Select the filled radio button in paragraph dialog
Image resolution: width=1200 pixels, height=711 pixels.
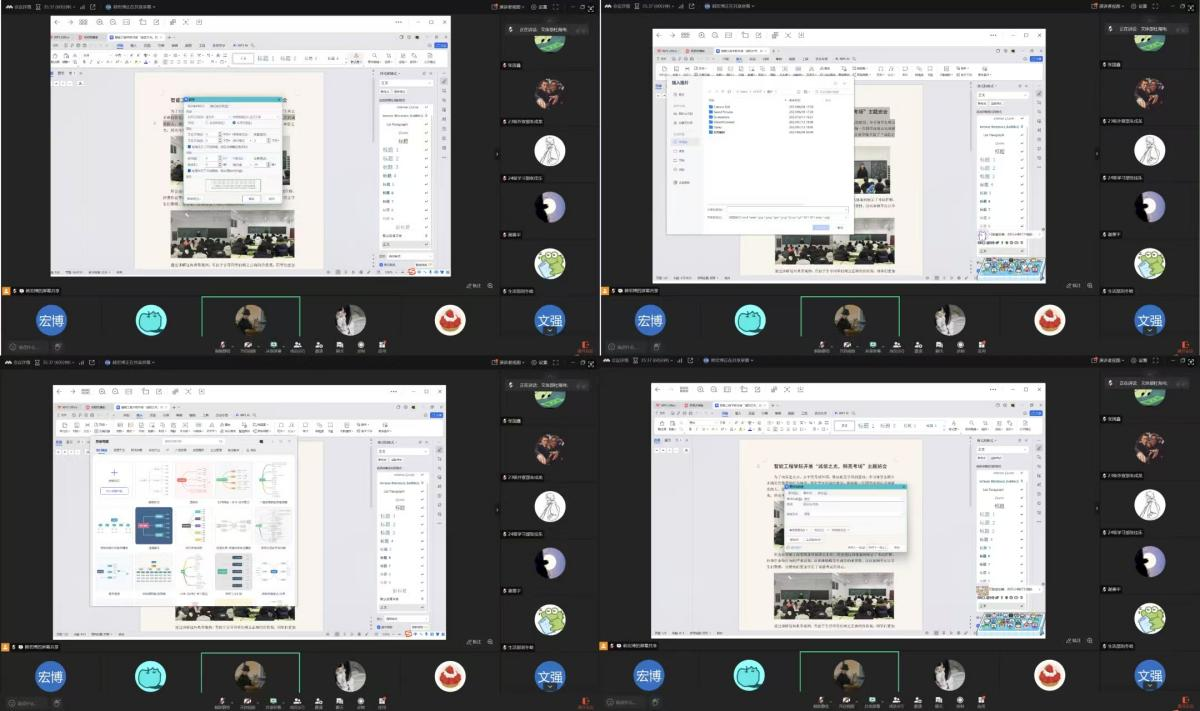pyautogui.click(x=234, y=122)
